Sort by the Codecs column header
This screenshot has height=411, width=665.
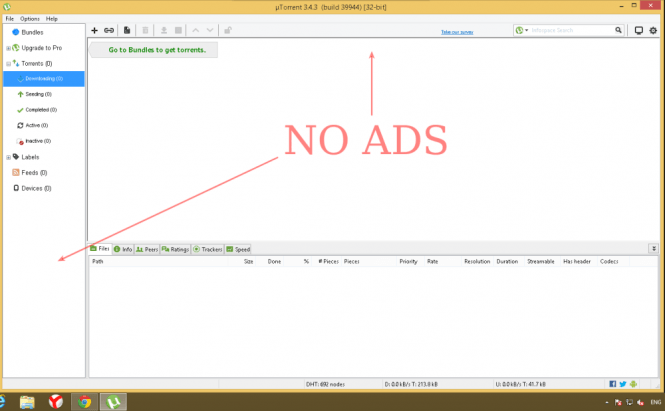tap(609, 261)
